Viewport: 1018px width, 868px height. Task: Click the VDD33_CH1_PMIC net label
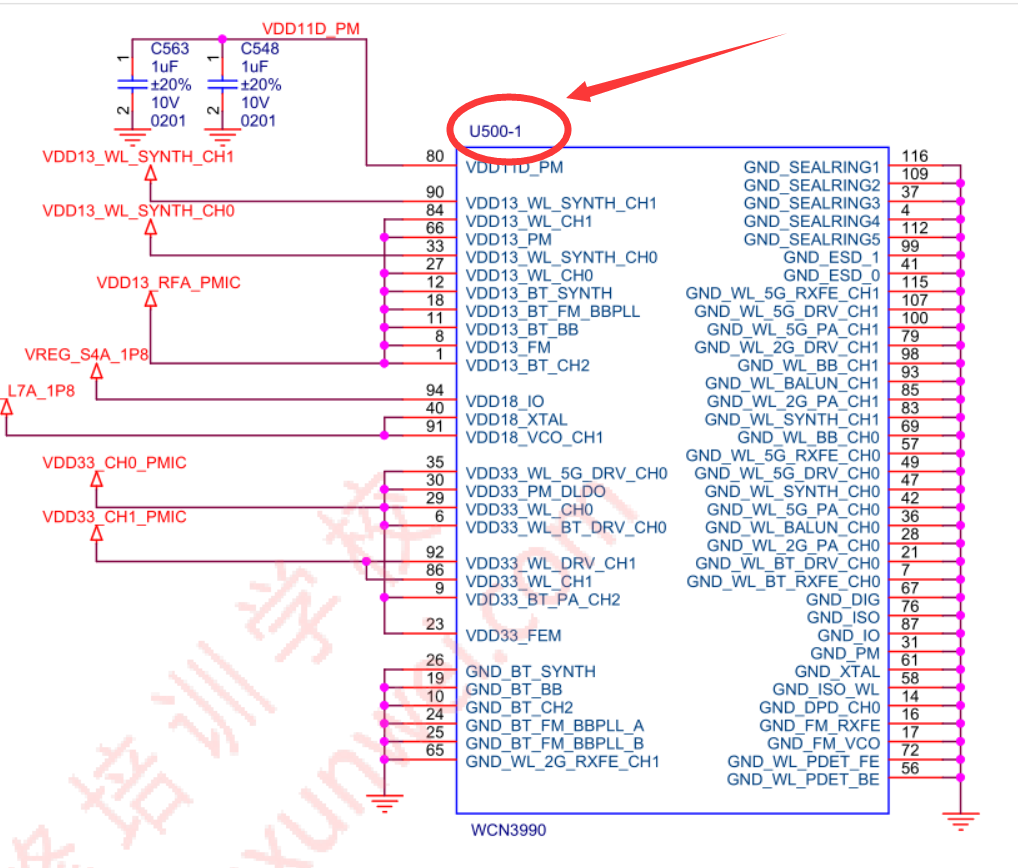coord(114,517)
